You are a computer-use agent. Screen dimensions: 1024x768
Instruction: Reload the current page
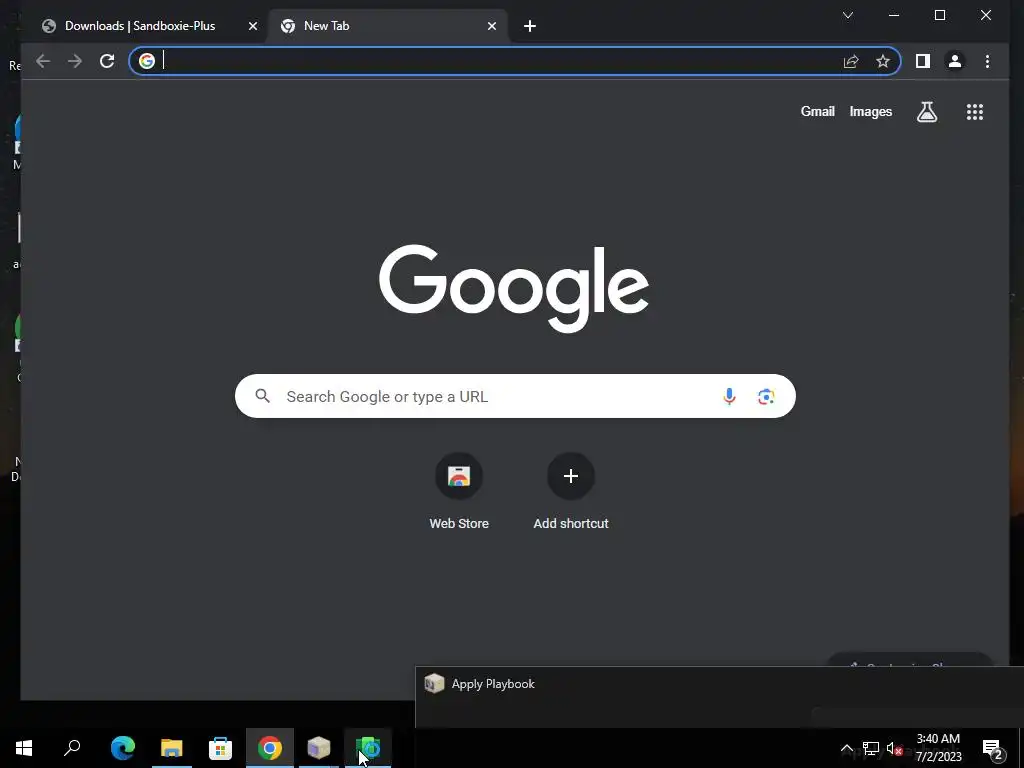[x=107, y=61]
